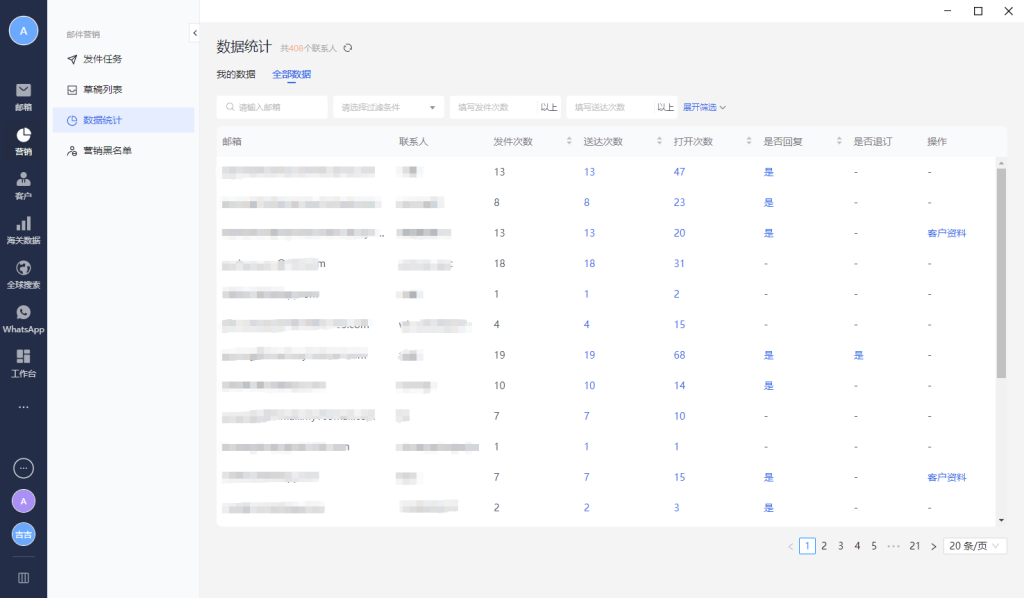
Task: Open the 20 条/页 page size dropdown
Action: (x=975, y=546)
